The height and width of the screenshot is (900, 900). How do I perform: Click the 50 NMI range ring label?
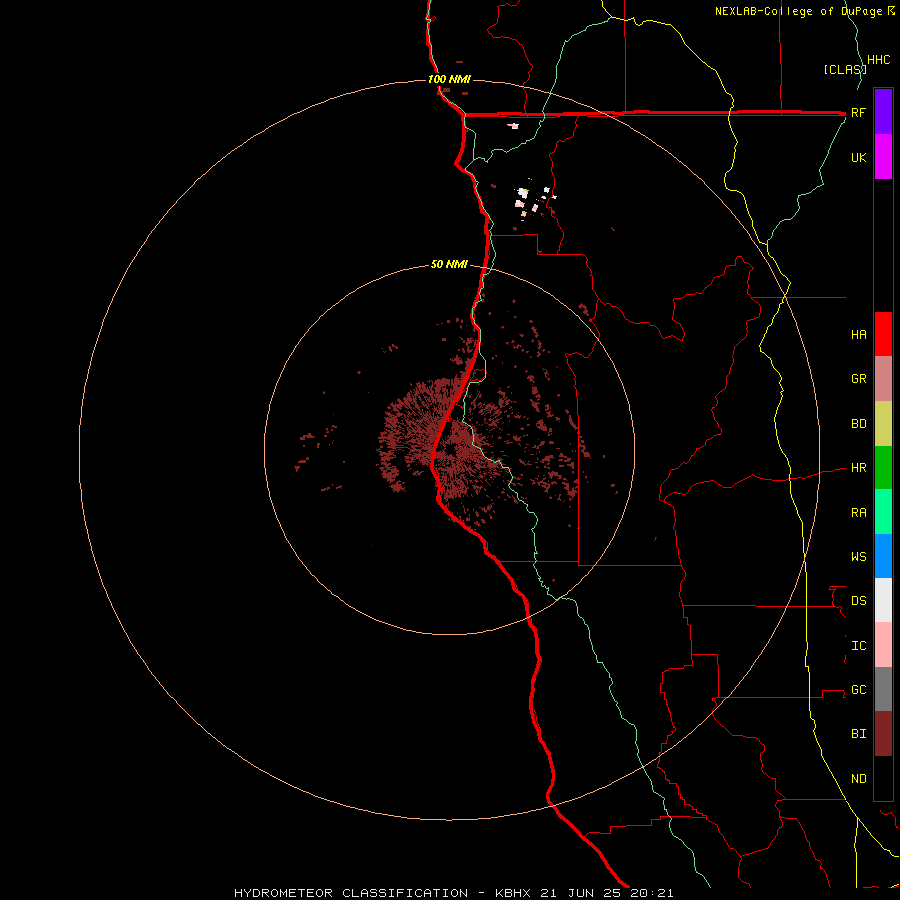tap(449, 265)
